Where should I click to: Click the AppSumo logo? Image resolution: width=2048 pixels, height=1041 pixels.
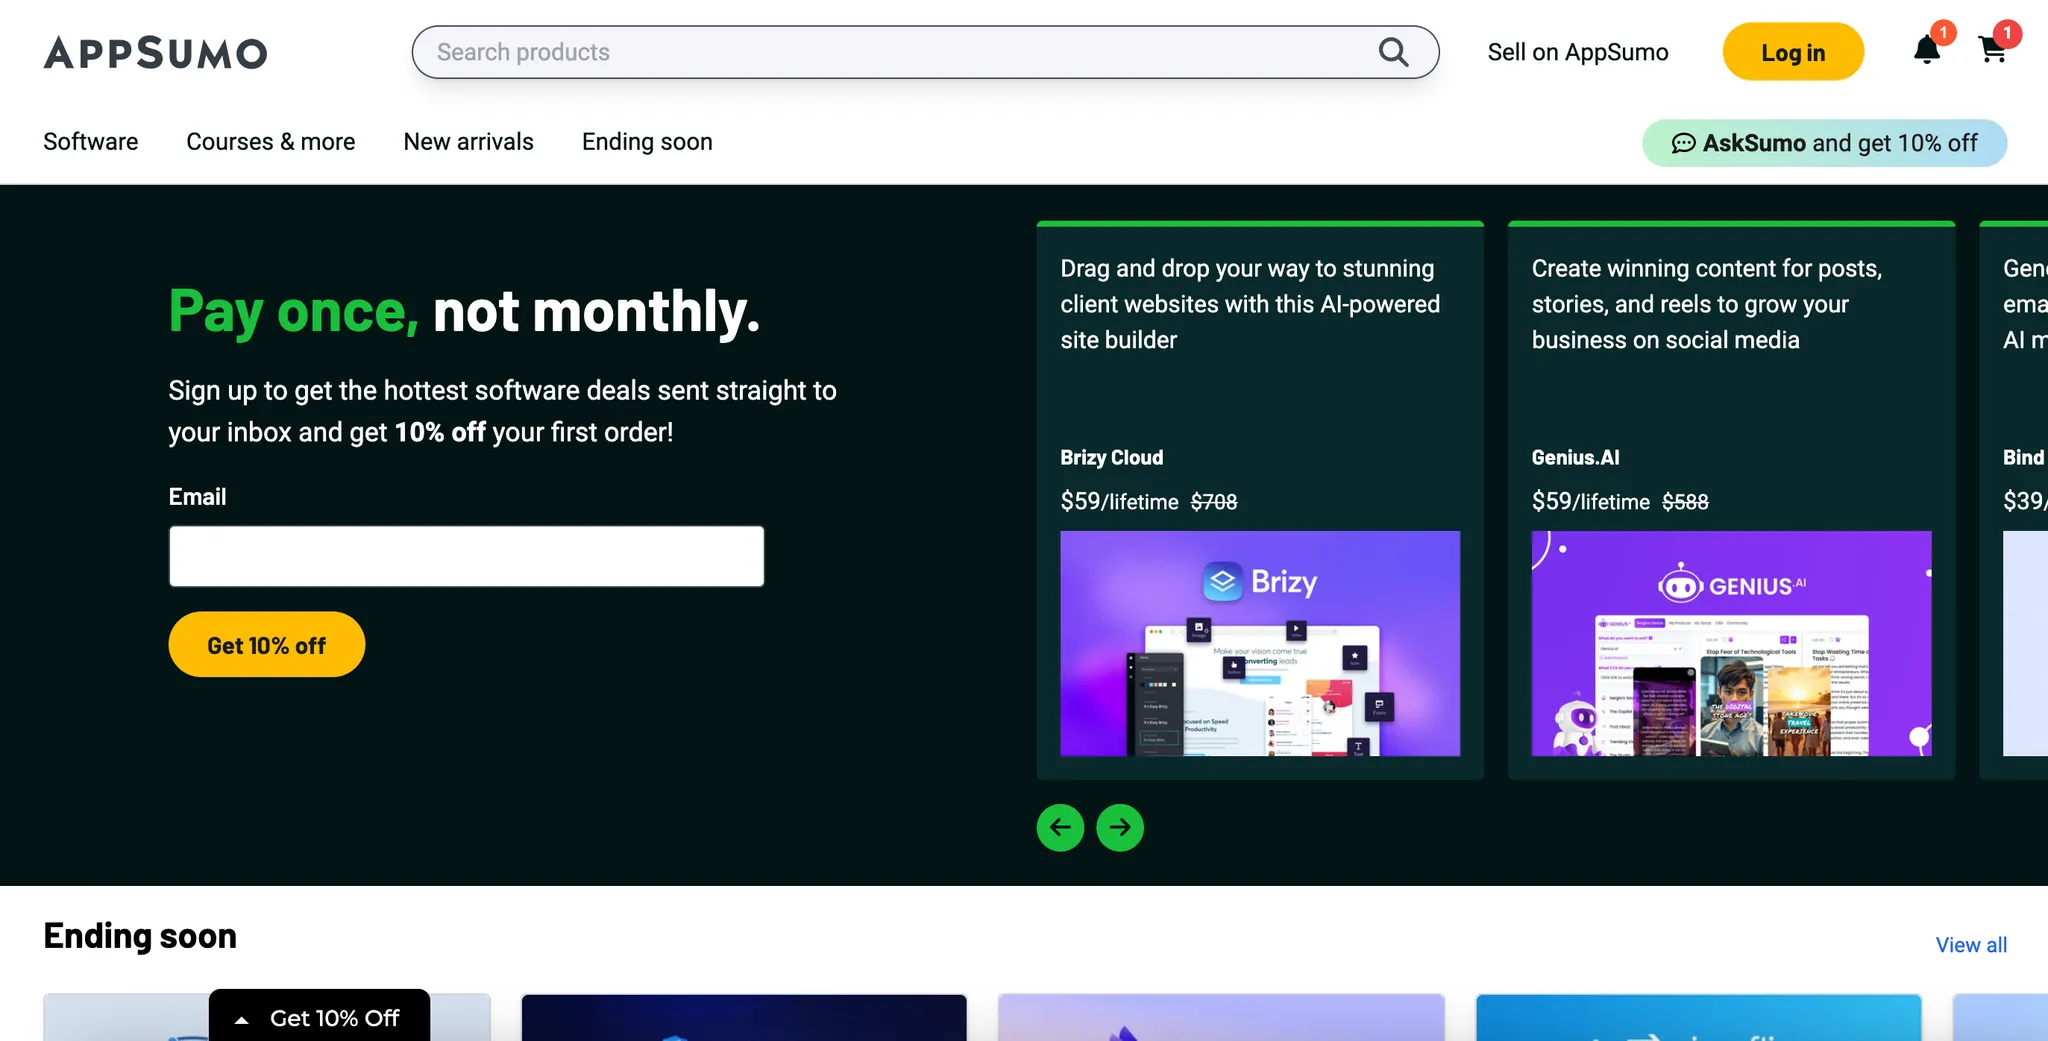tap(155, 52)
